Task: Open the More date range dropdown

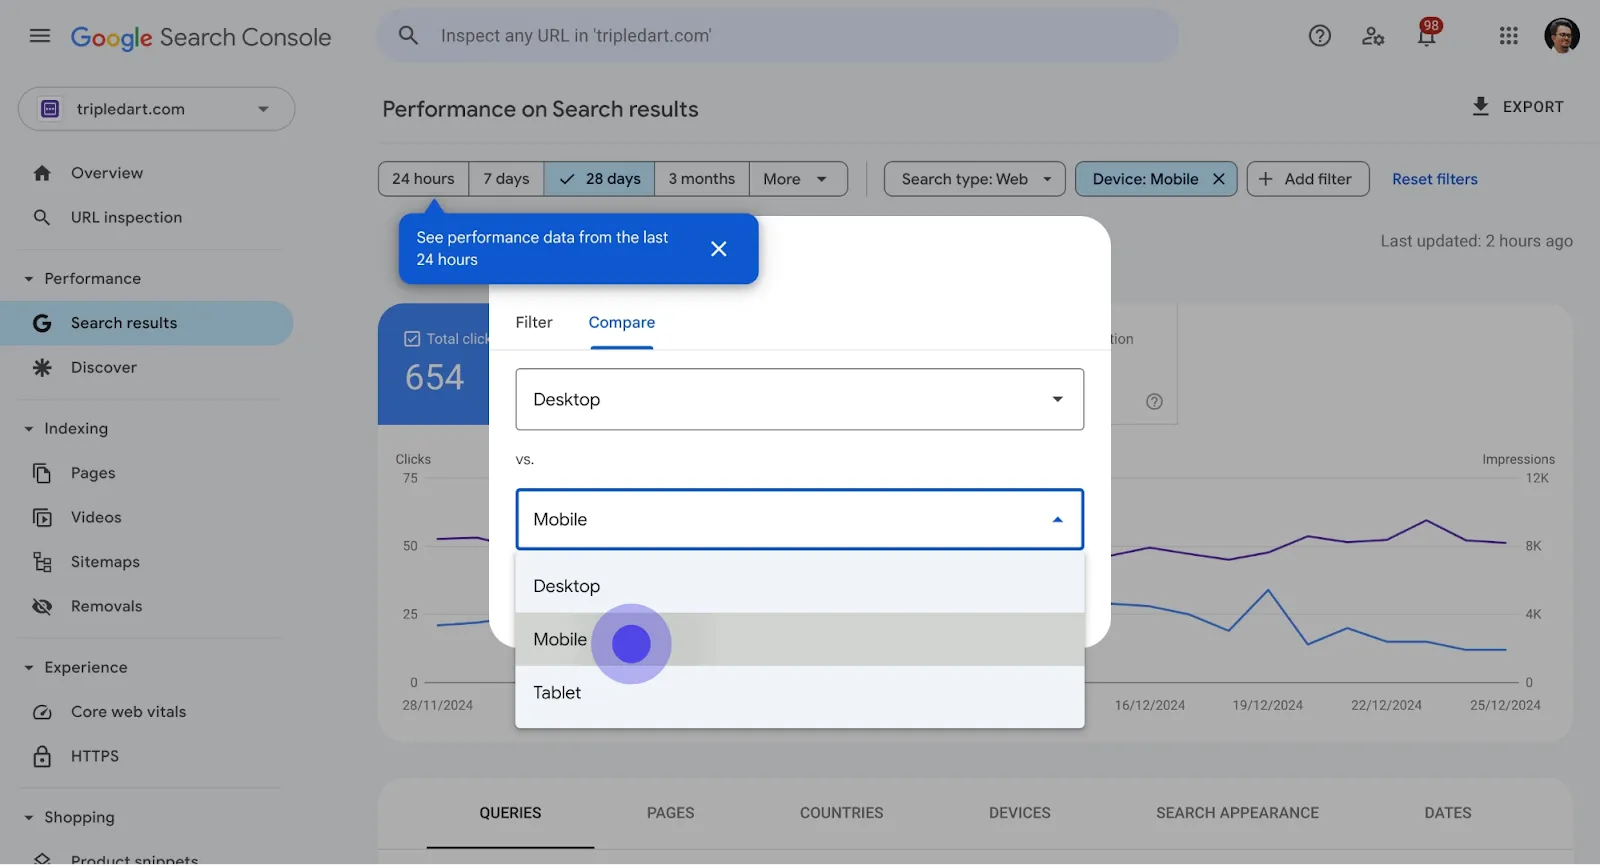Action: pos(798,179)
